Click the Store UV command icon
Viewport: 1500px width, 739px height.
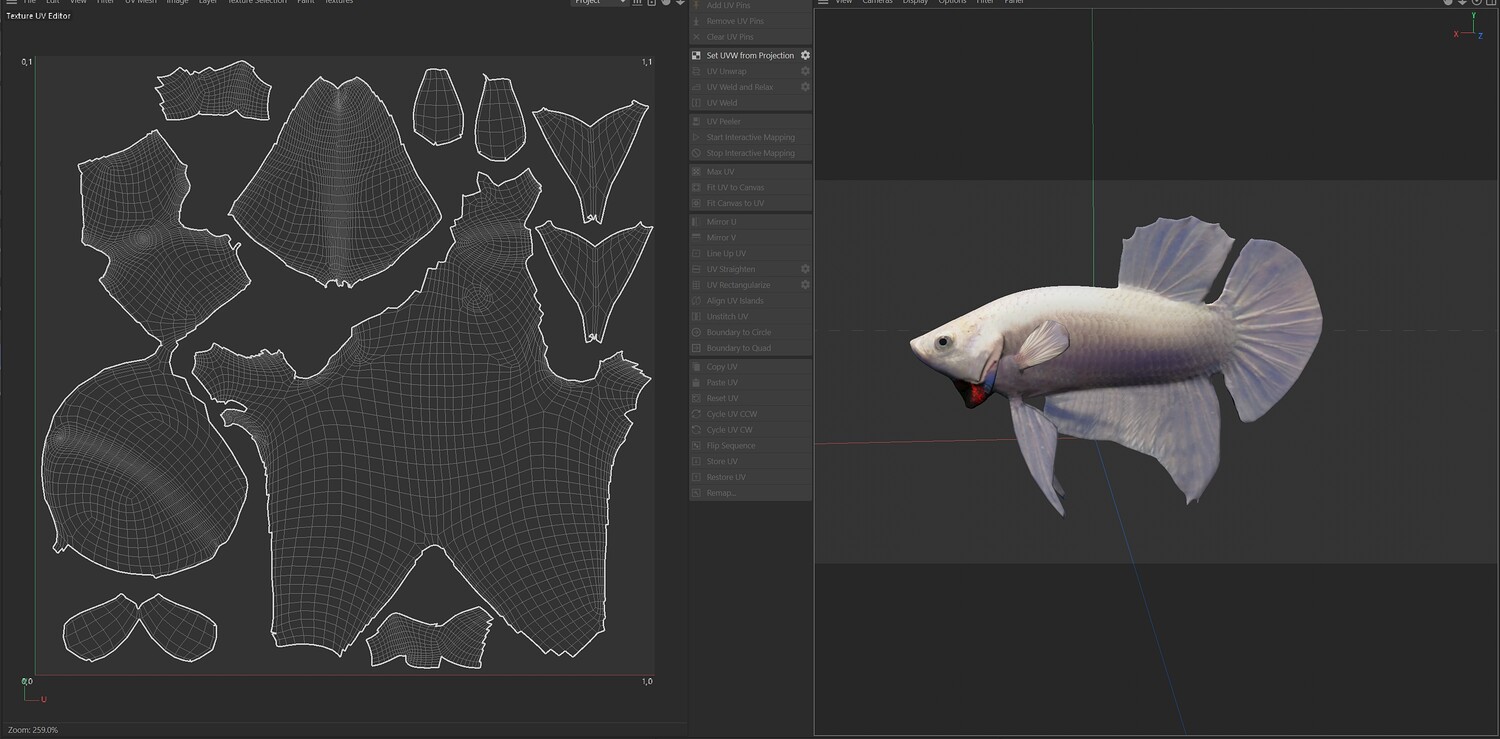click(696, 461)
